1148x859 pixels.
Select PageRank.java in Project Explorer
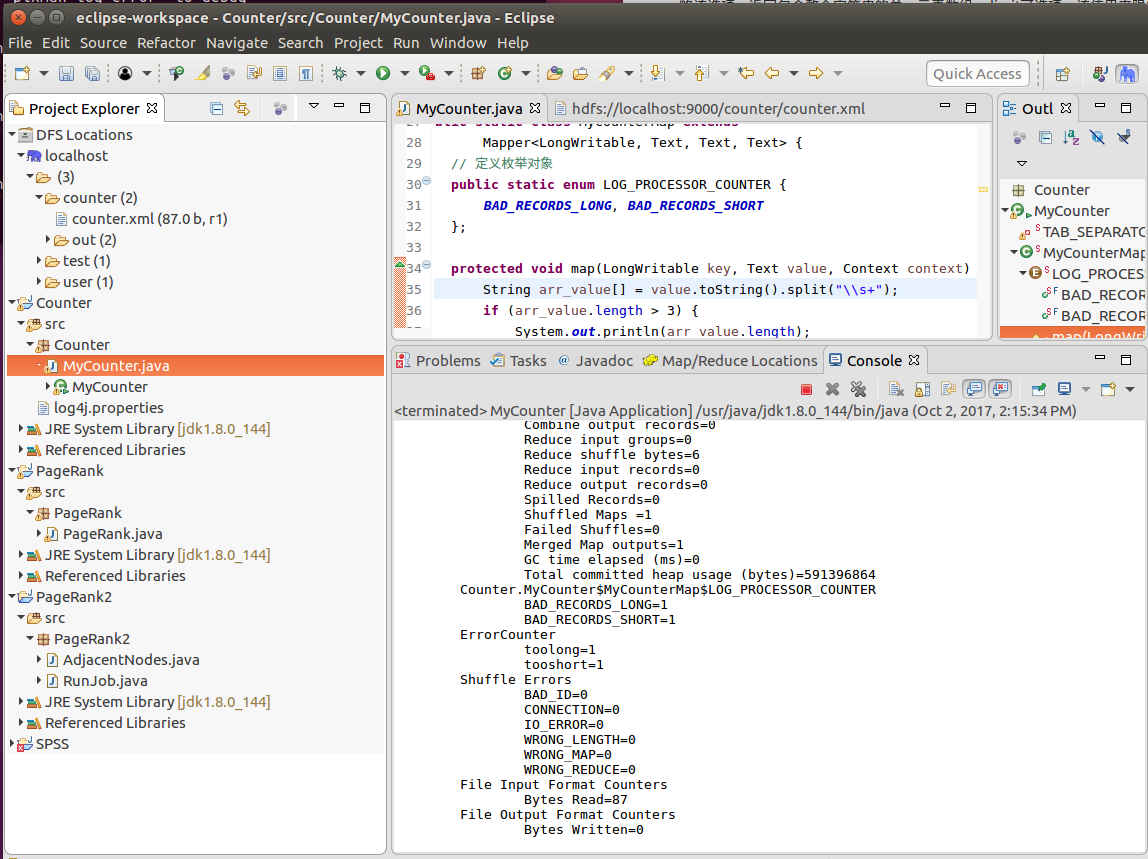[x=112, y=534]
